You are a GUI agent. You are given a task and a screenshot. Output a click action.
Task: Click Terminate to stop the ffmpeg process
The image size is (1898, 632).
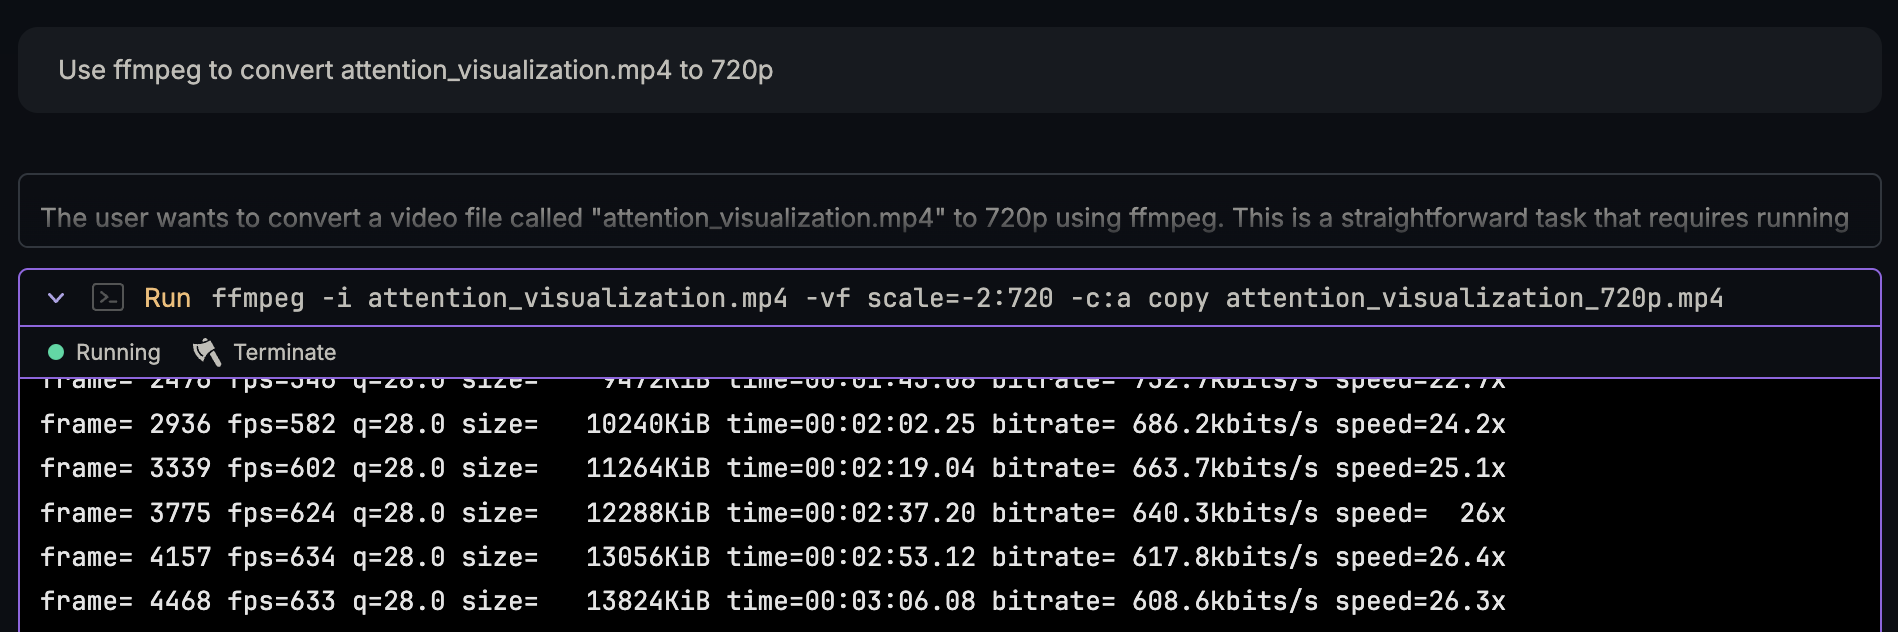tap(284, 352)
